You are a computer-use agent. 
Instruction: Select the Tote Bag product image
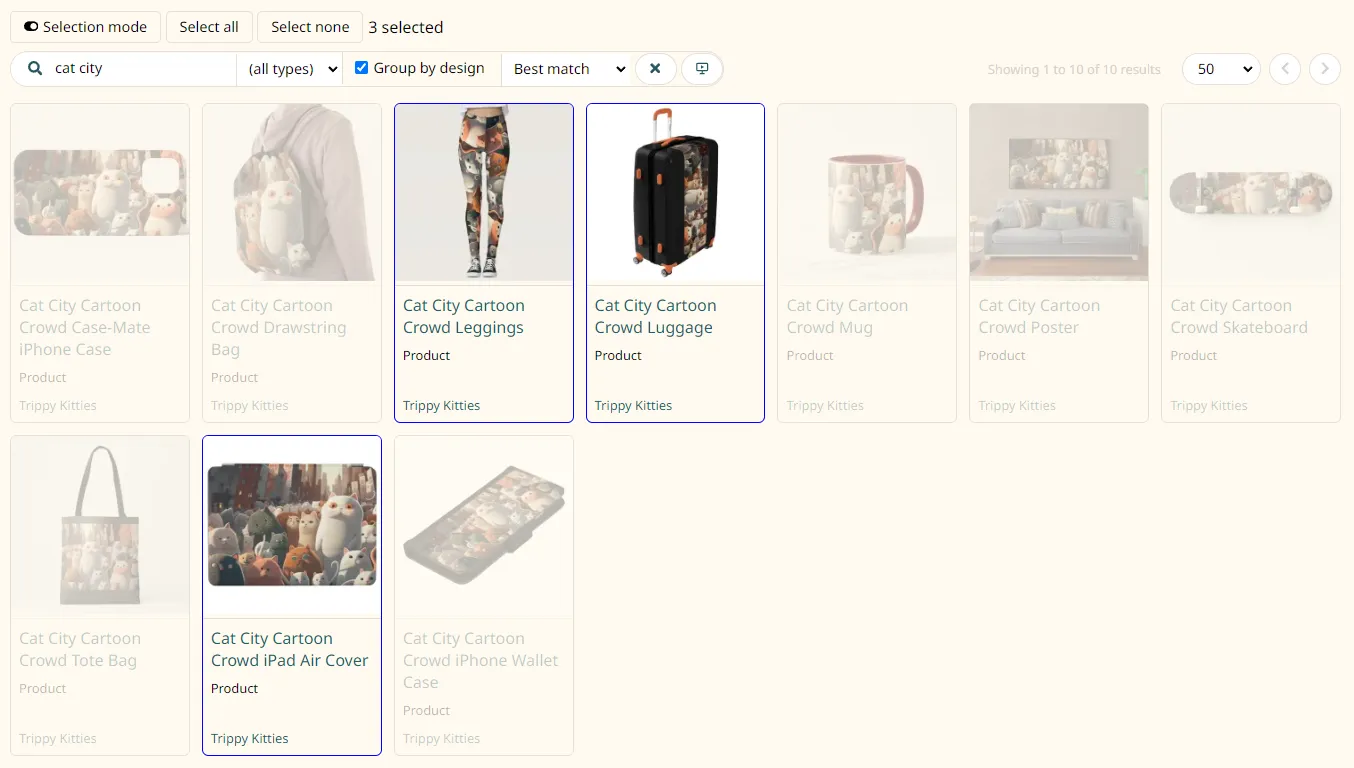[100, 525]
